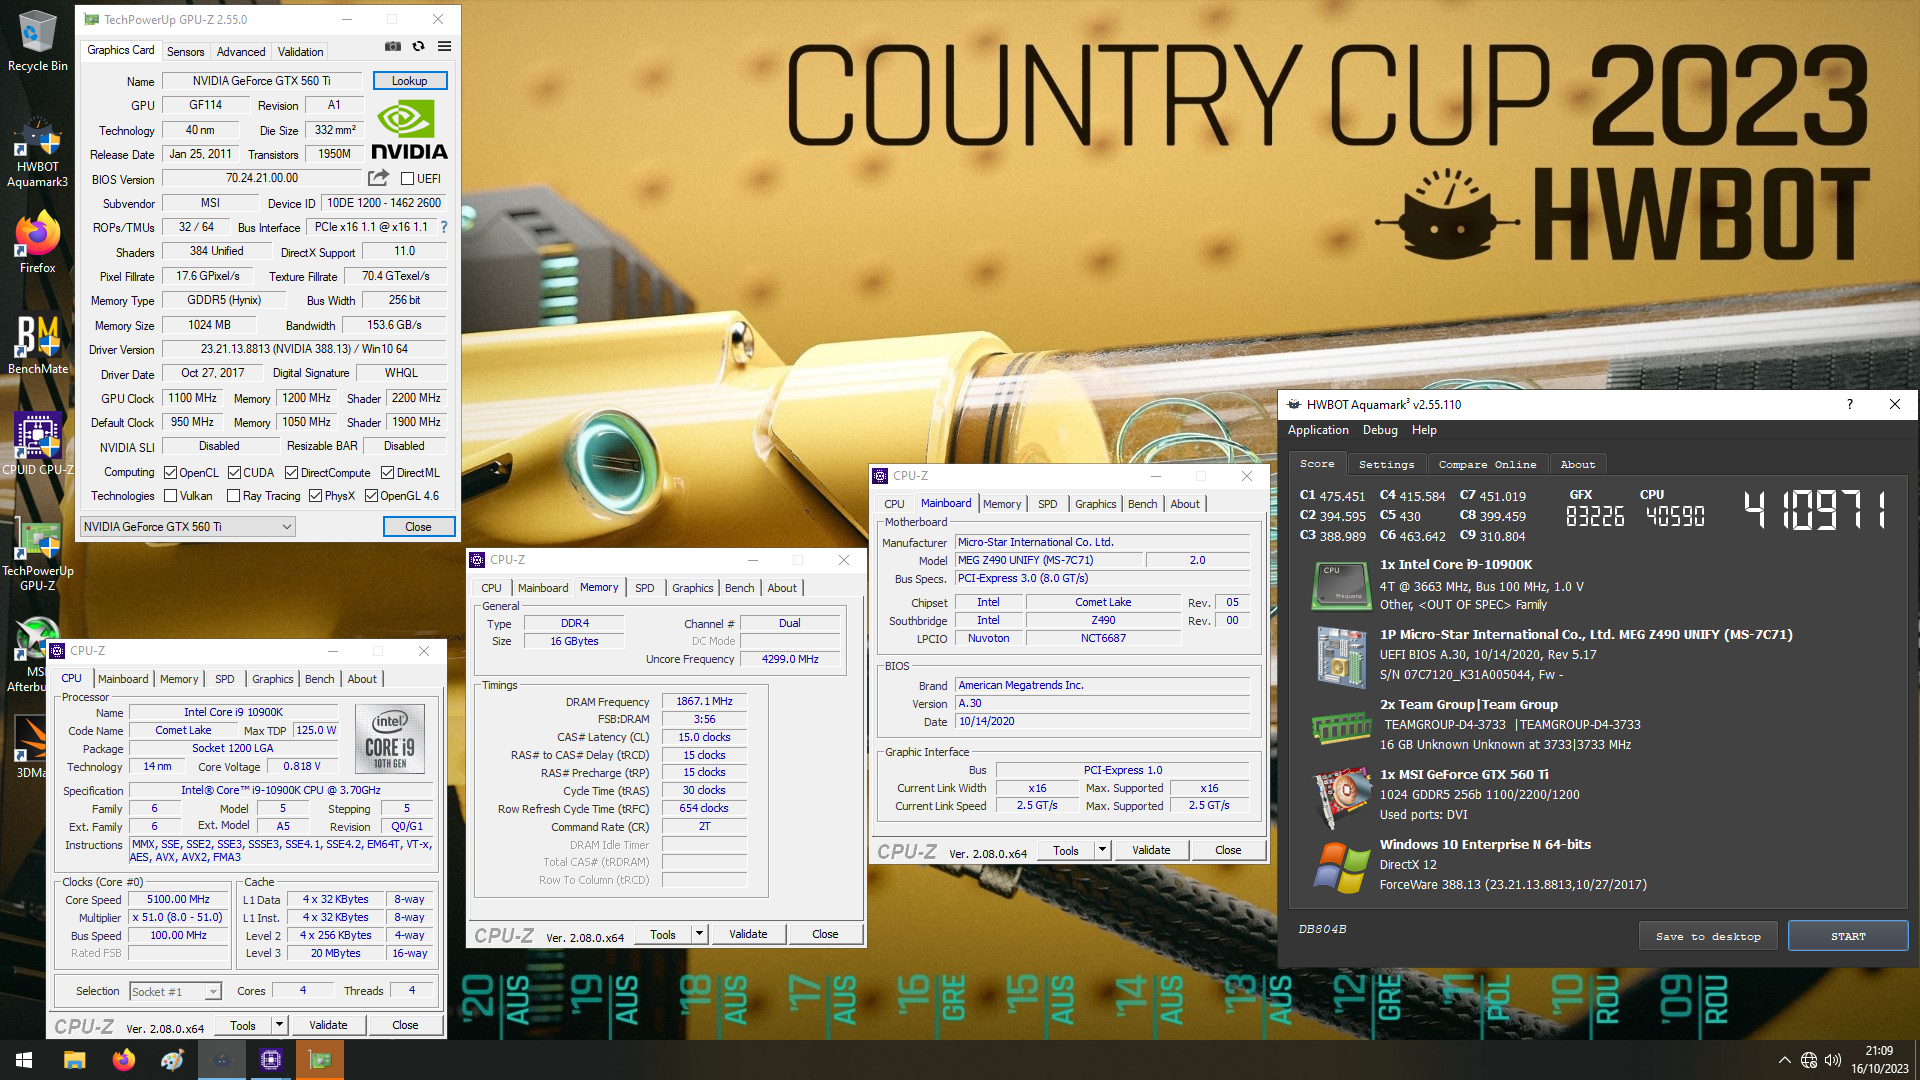
Task: Click the RAM stick icon in Aquamark results
Action: pyautogui.click(x=1341, y=727)
